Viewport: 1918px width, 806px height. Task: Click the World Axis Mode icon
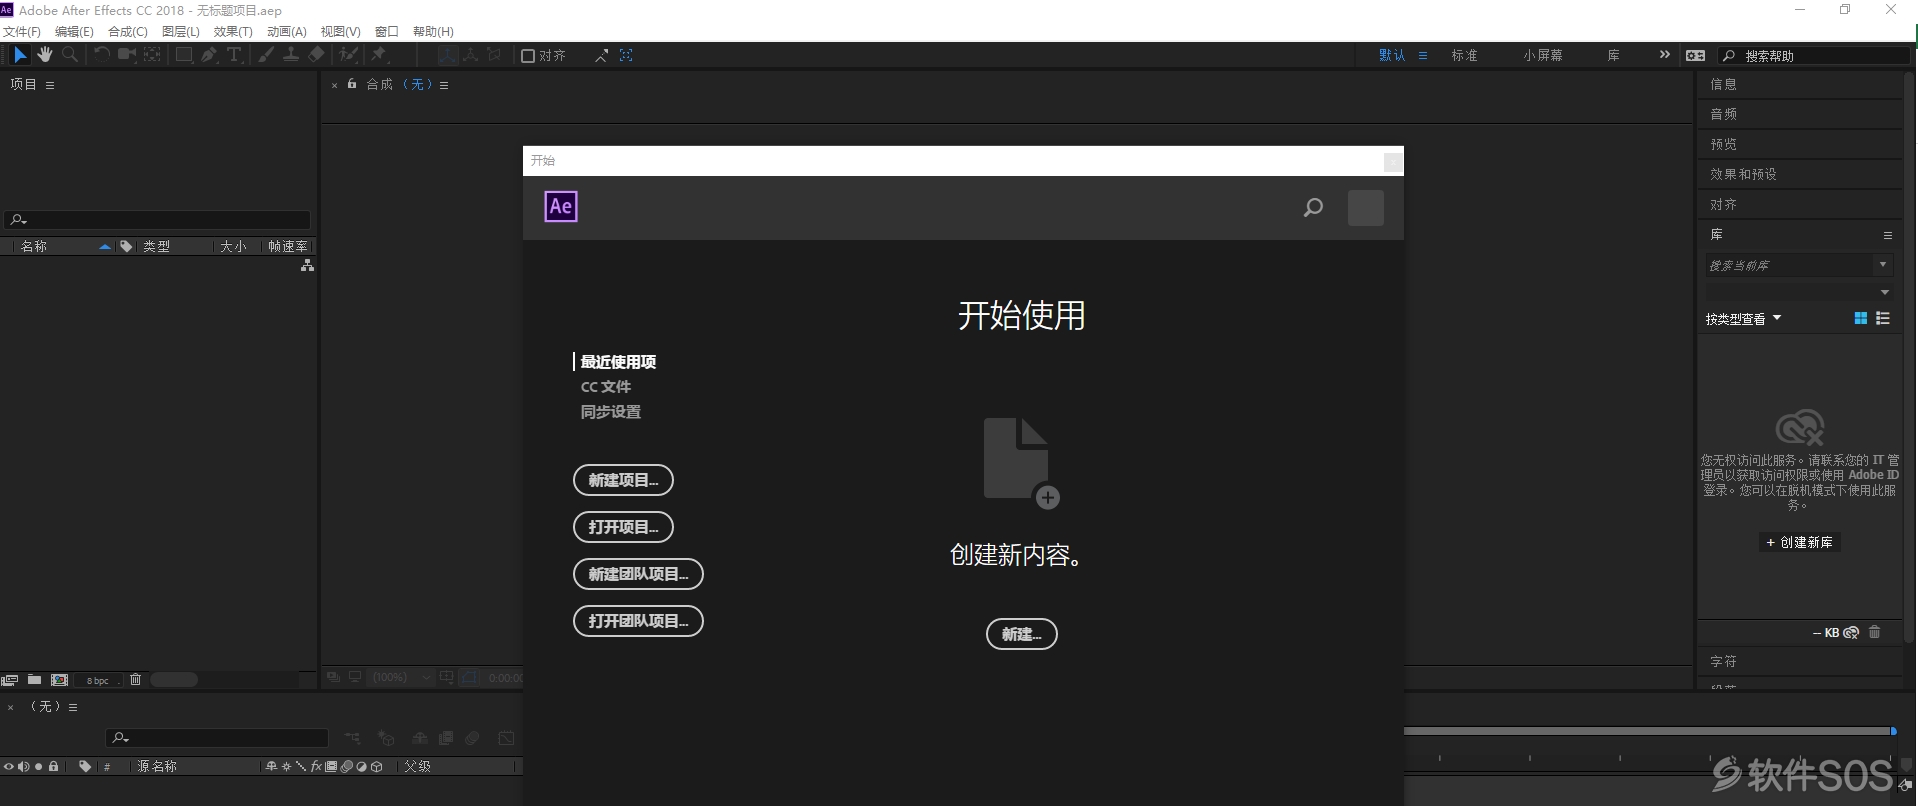471,55
